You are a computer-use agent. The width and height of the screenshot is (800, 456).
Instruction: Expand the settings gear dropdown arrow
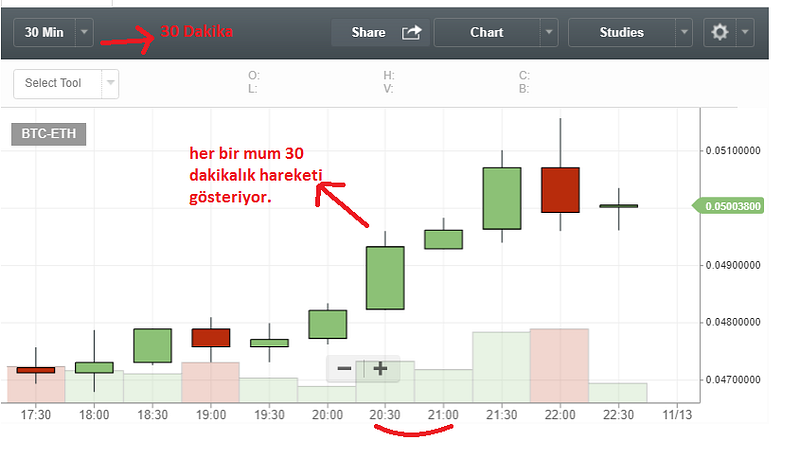pos(745,32)
